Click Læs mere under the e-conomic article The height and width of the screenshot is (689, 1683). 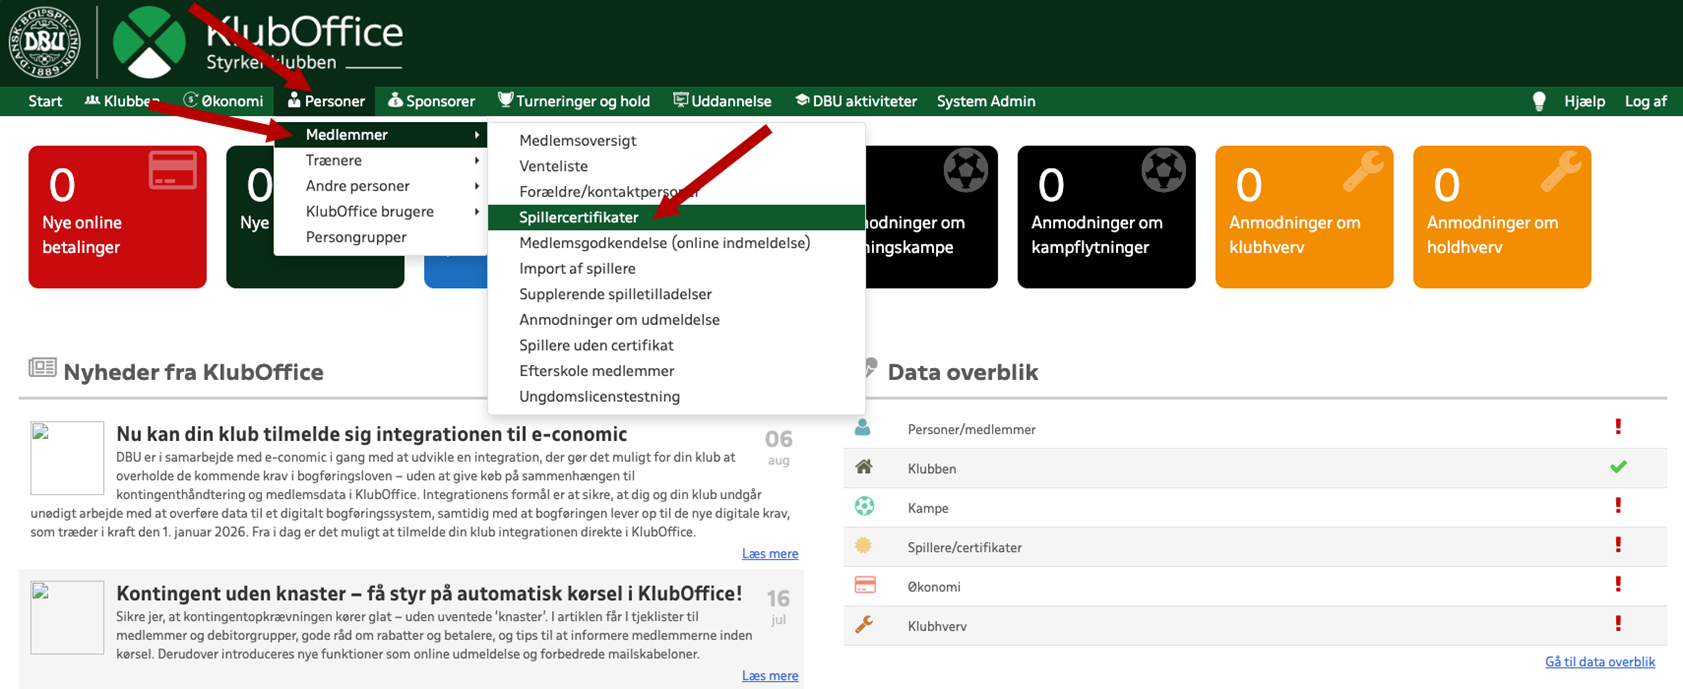pyautogui.click(x=769, y=554)
